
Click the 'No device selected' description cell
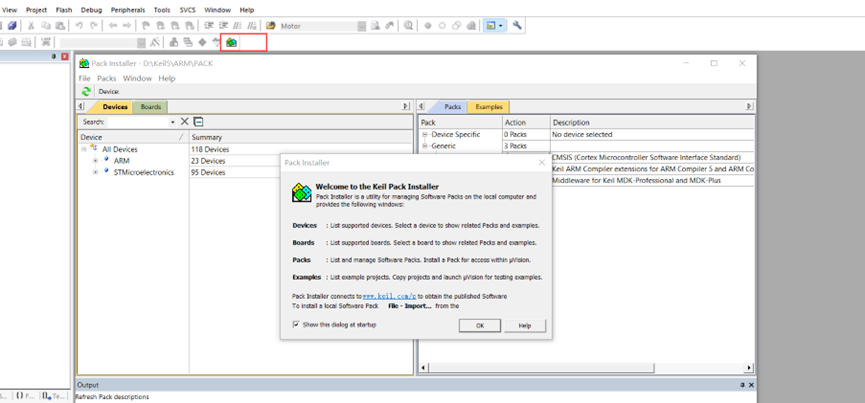pos(582,135)
